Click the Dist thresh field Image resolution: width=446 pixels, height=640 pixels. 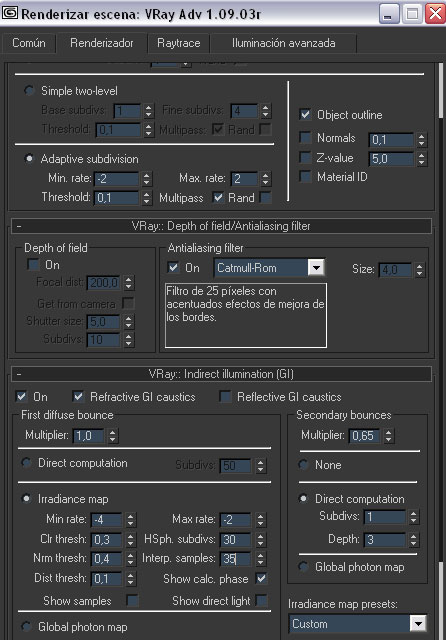(106, 578)
